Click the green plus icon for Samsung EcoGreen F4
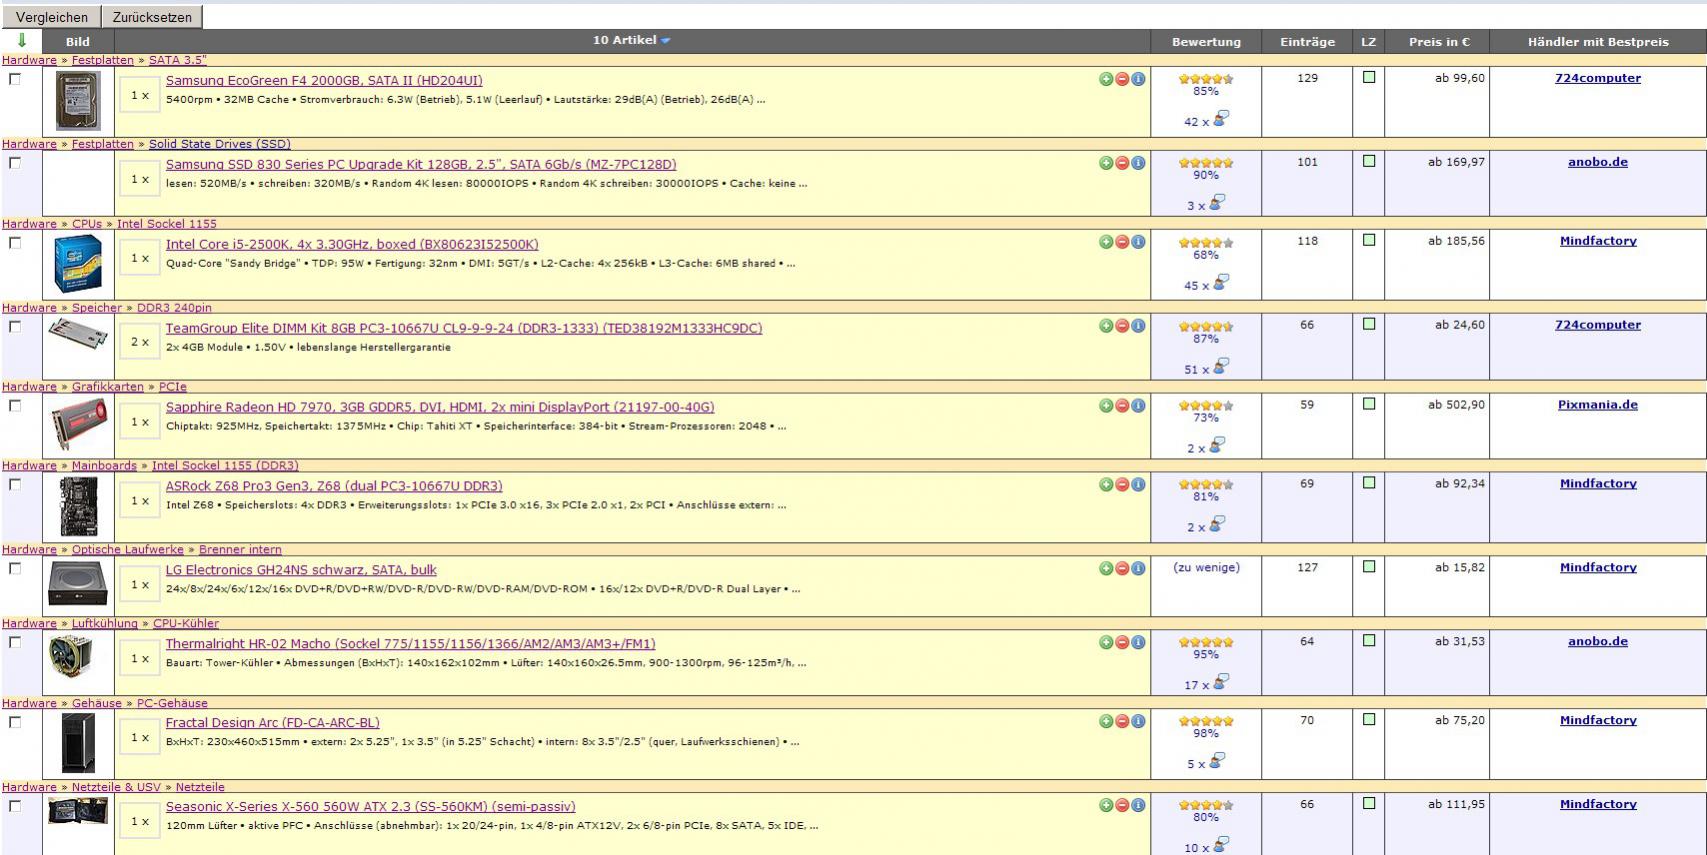1707x855 pixels. click(1106, 79)
